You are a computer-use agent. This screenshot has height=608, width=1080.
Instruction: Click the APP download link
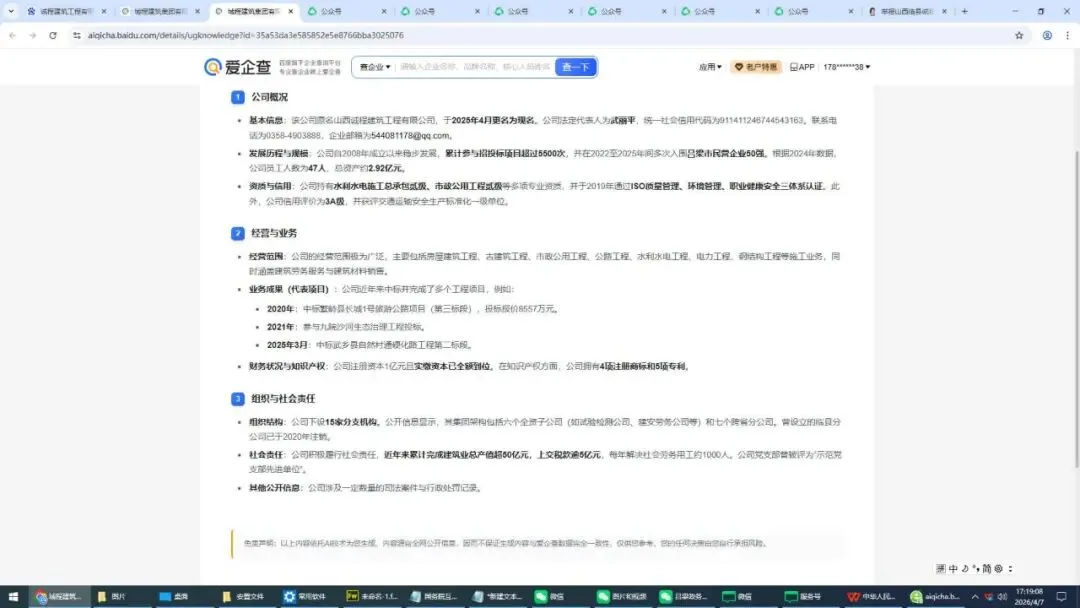point(802,67)
